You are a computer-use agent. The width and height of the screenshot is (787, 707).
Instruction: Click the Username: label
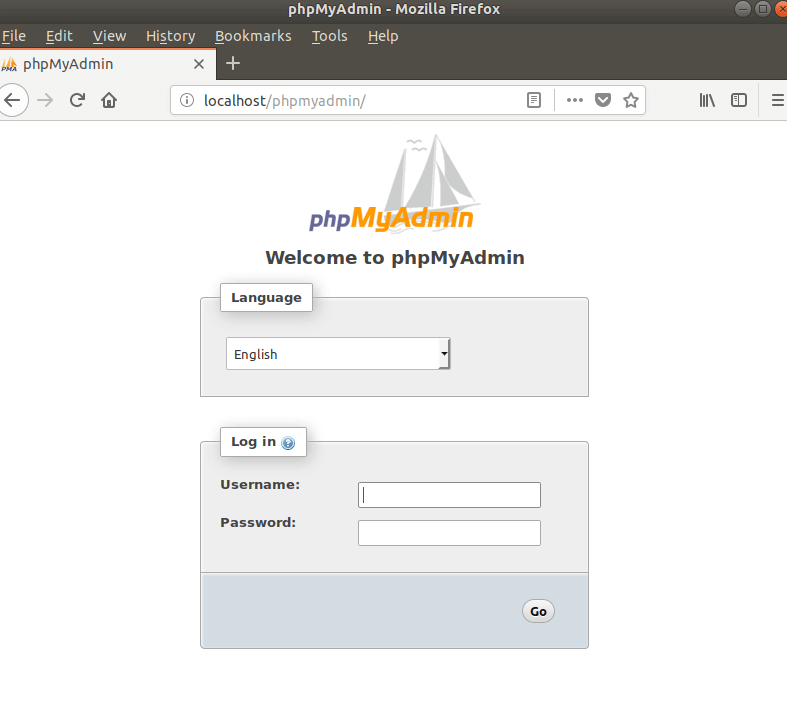tap(260, 485)
